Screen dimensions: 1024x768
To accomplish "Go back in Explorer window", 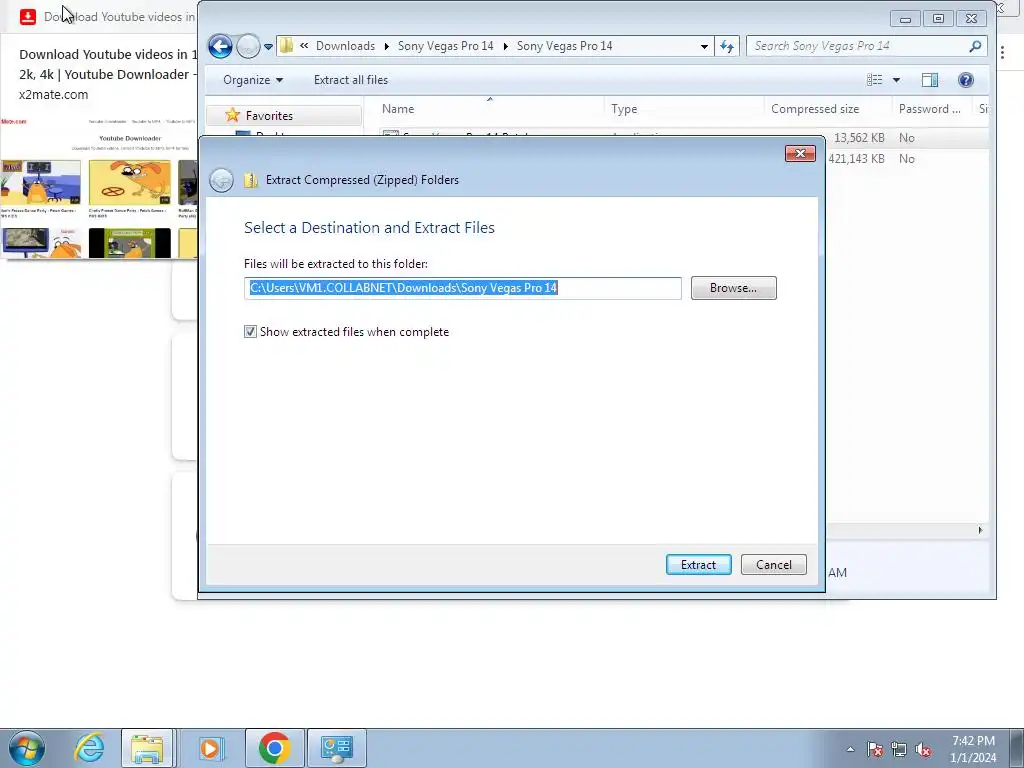I will (x=220, y=46).
